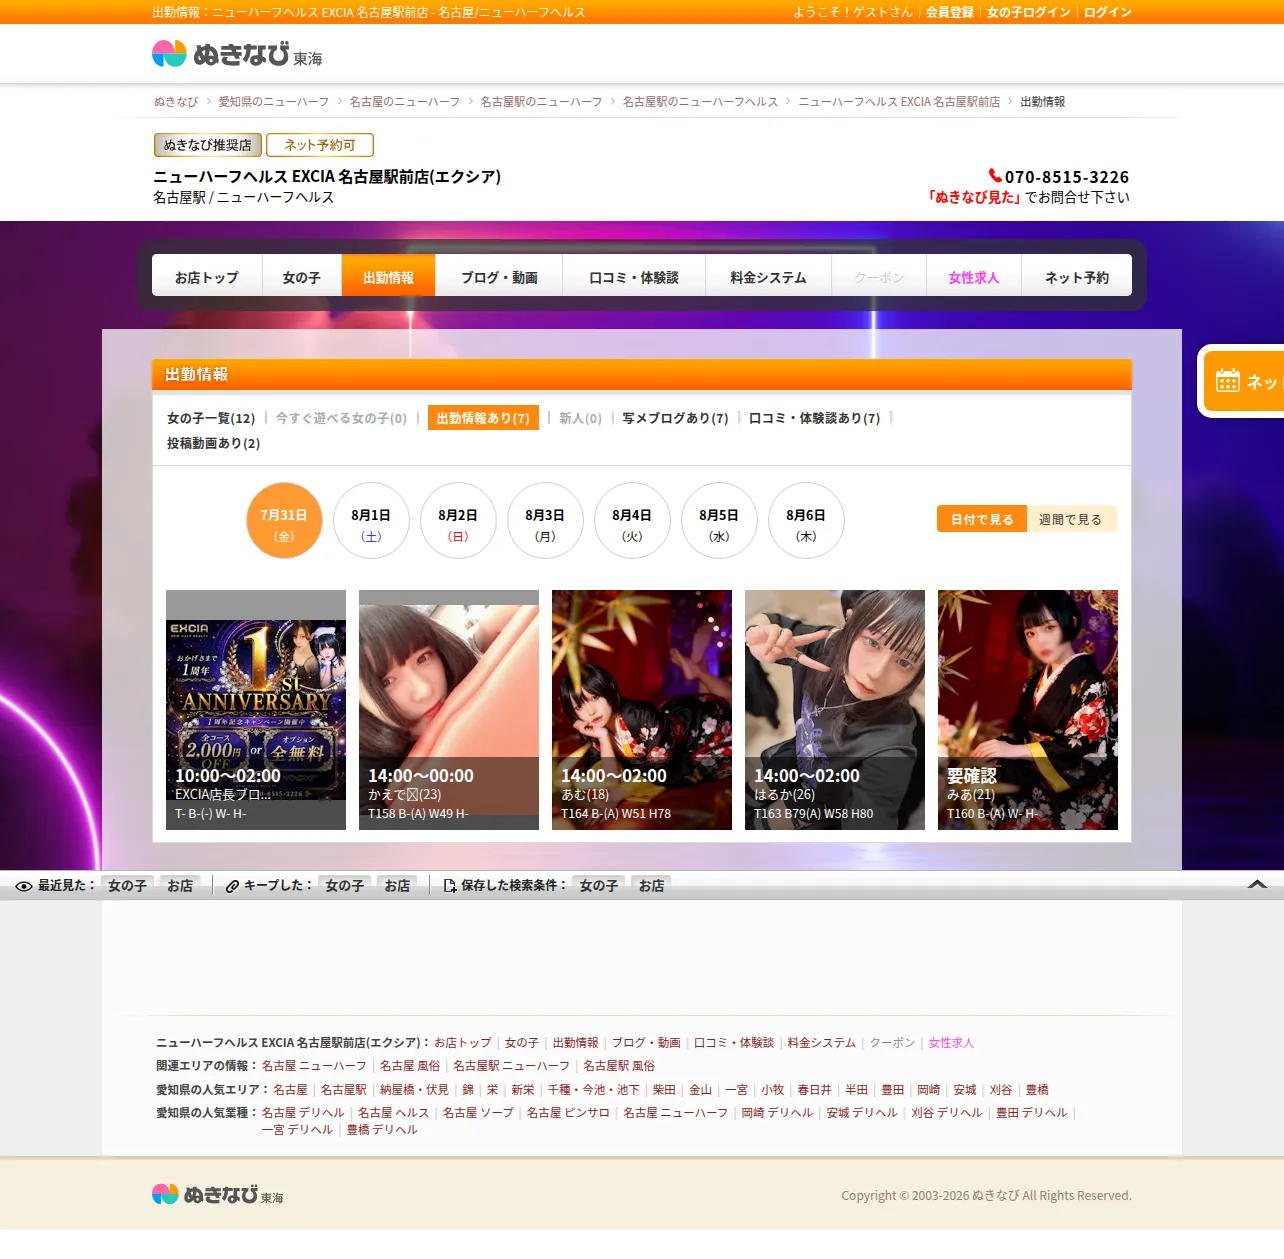1284x1259 pixels.
Task: Filter by 女の子一覧(12)
Action: (211, 418)
